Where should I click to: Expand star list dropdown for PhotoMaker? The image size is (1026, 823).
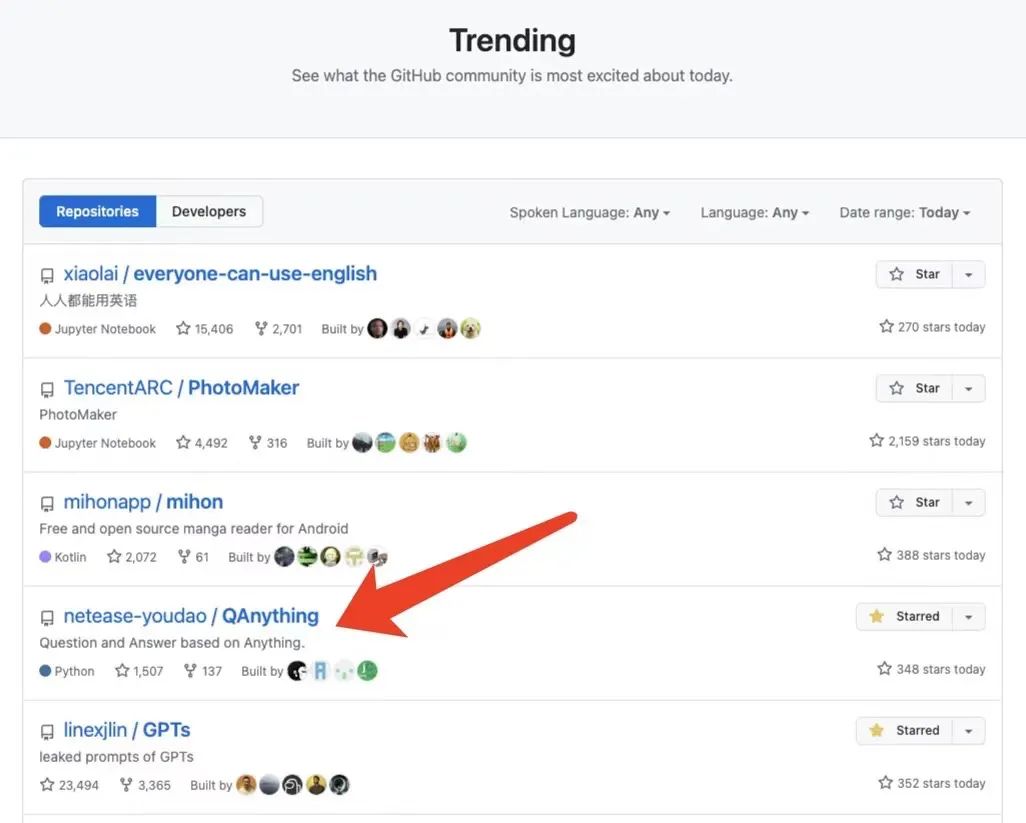pyautogui.click(x=969, y=389)
